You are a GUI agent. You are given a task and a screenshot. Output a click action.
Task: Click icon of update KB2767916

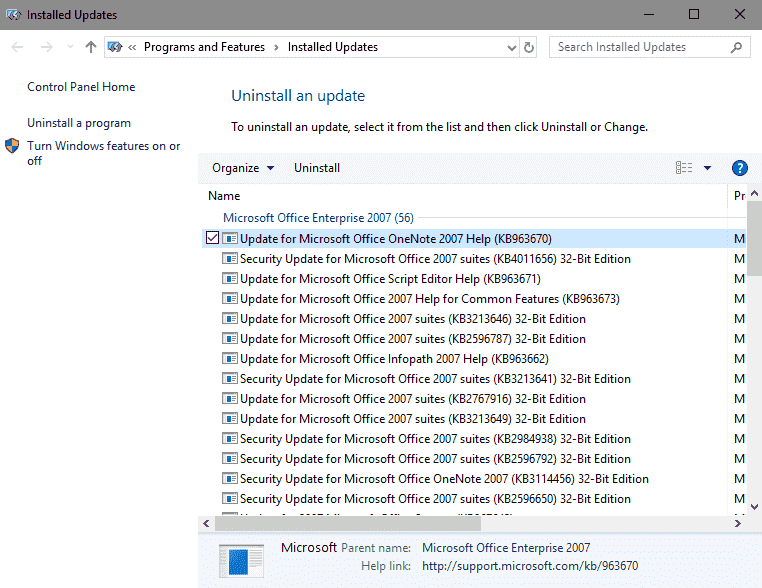[230, 398]
